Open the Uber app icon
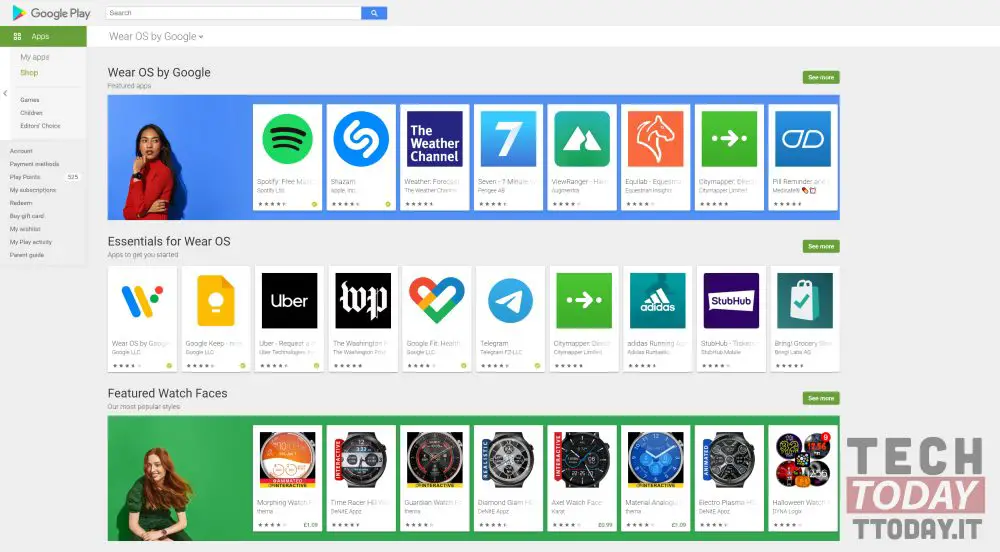 click(x=290, y=301)
